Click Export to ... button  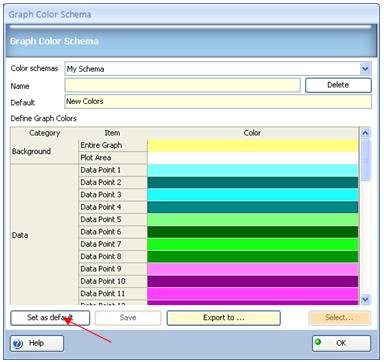[223, 318]
